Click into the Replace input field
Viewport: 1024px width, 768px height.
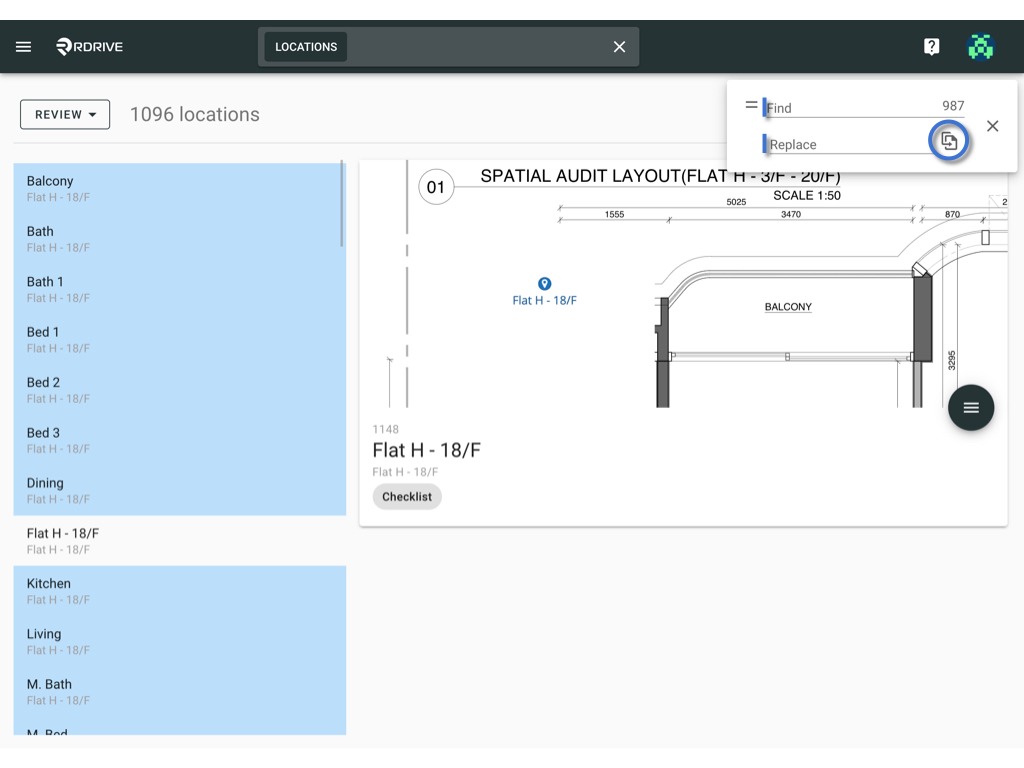846,144
